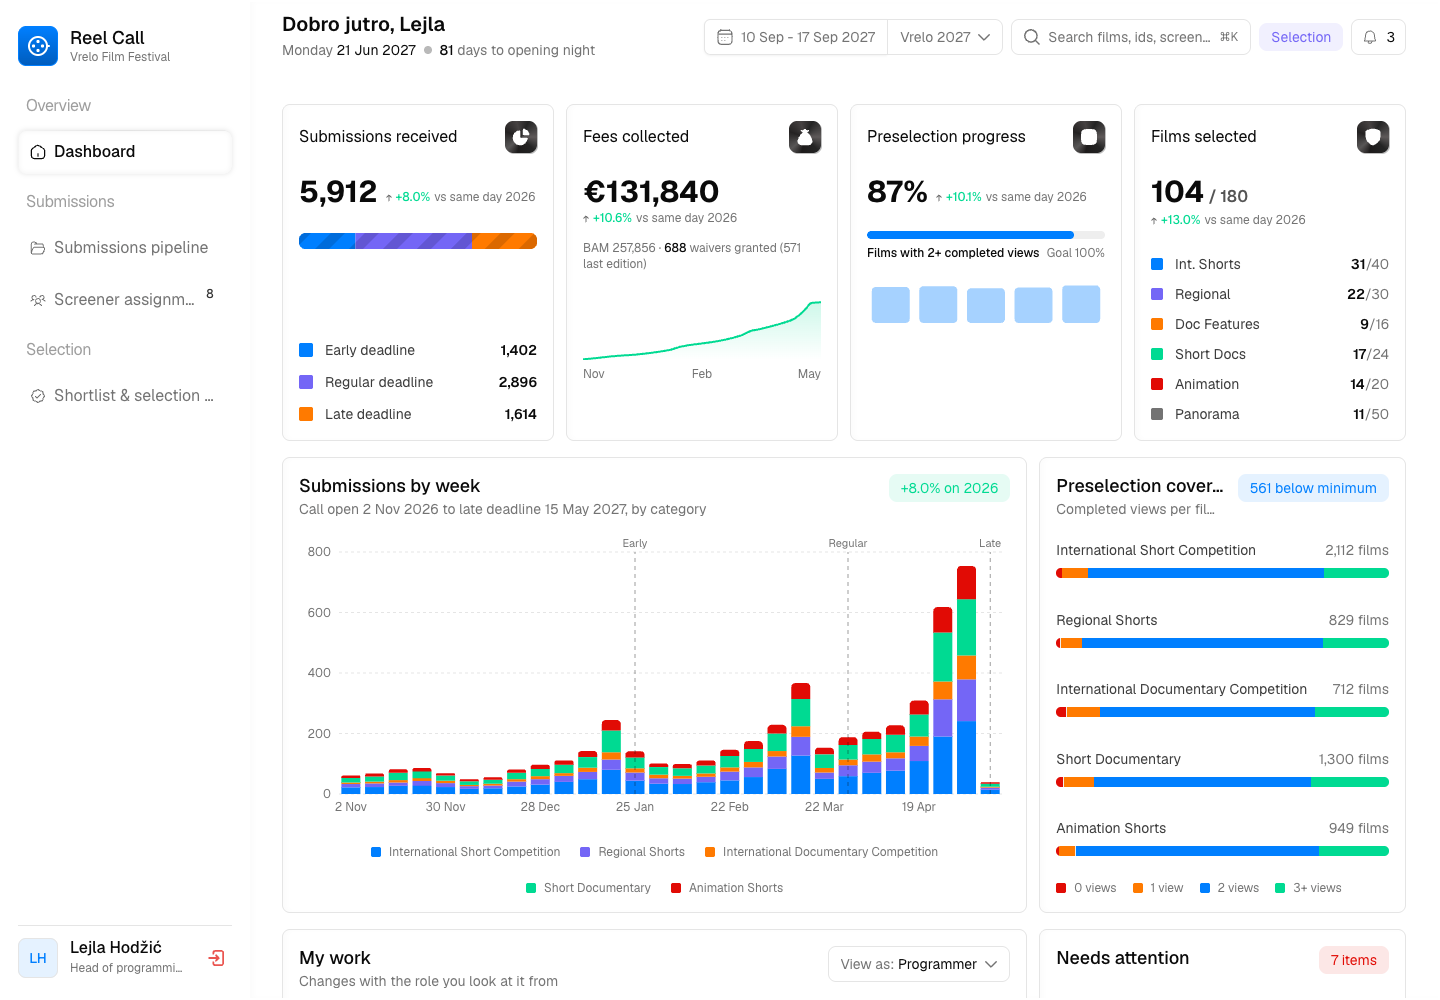
Task: Toggle Short Documentary legend entry
Action: coord(588,888)
